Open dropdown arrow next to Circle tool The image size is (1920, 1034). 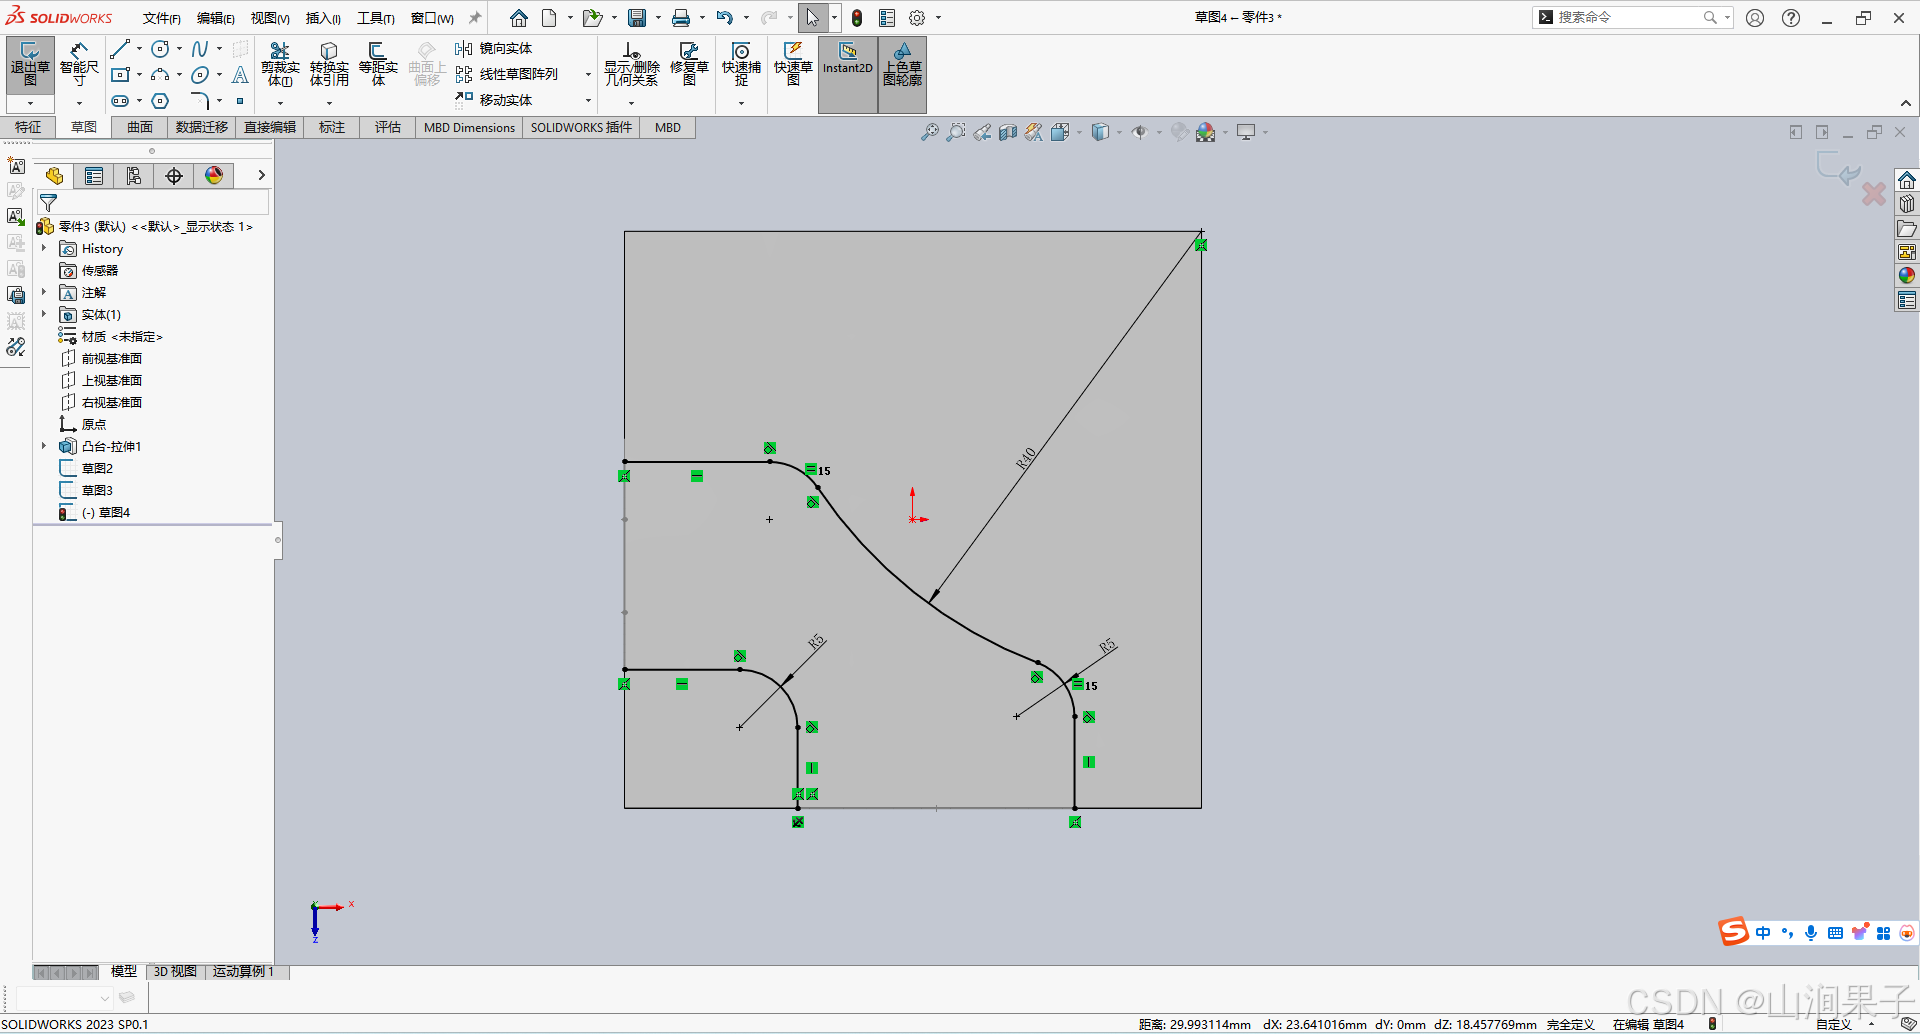(x=179, y=49)
